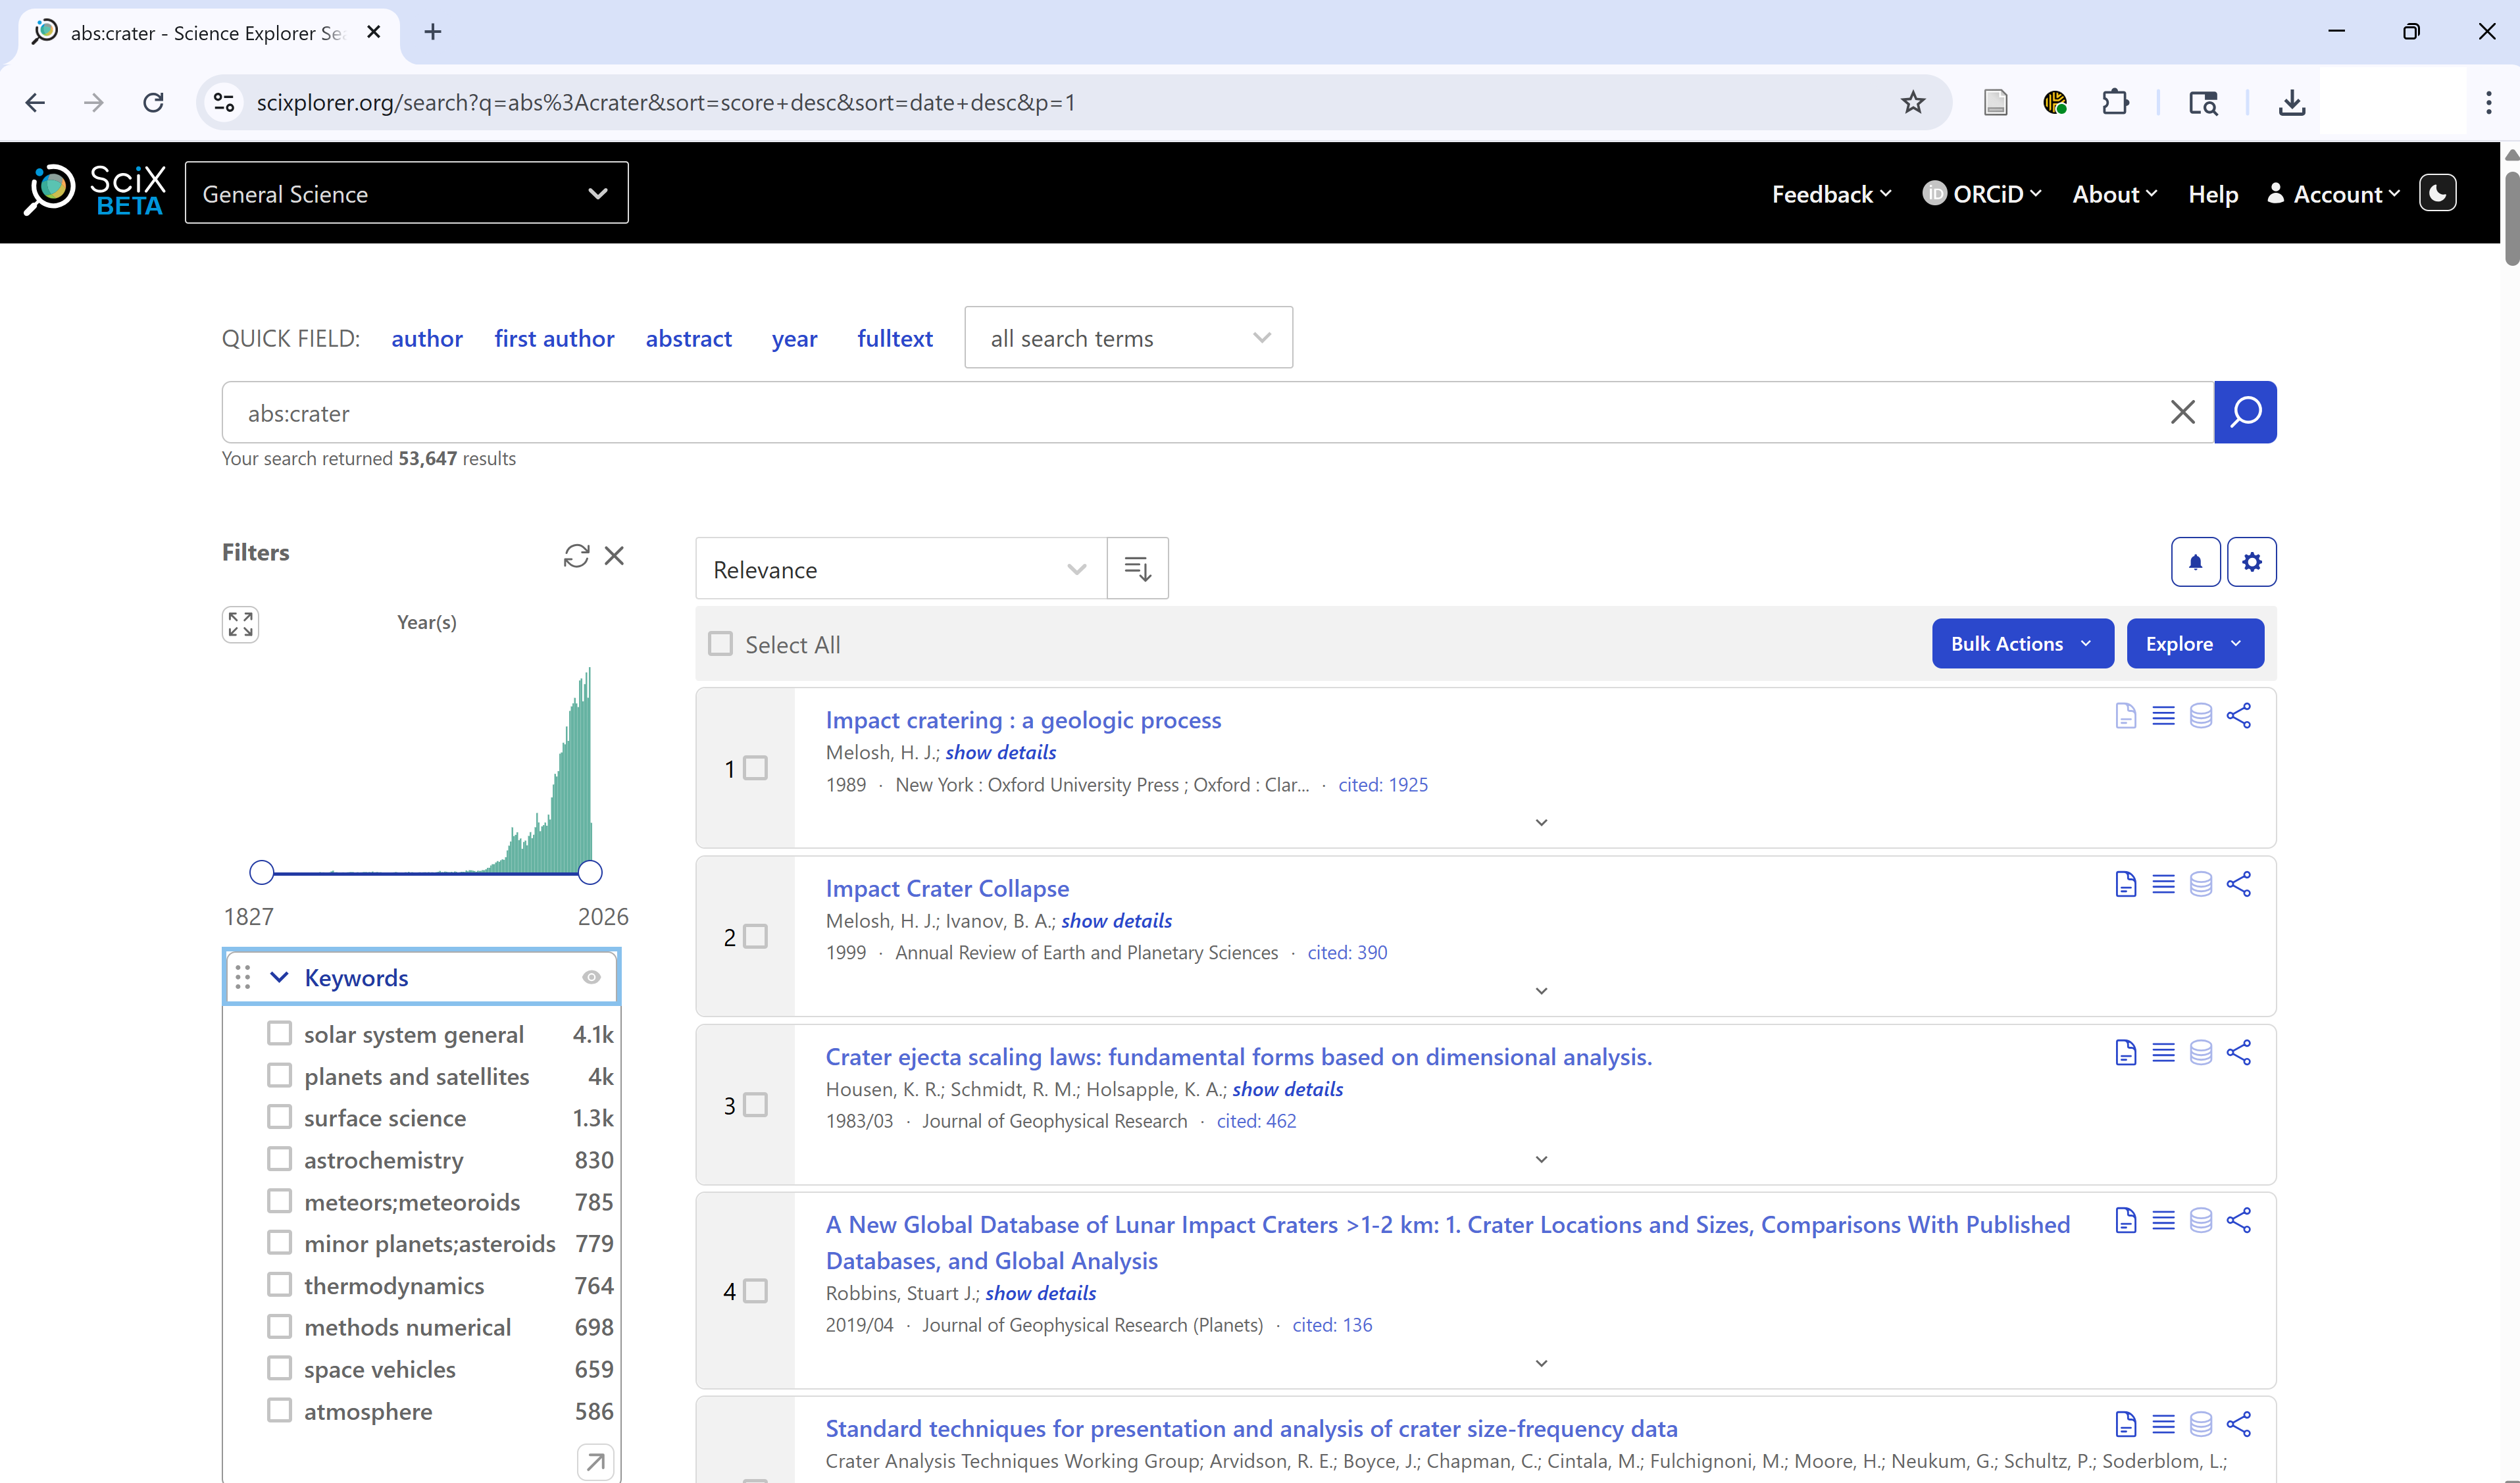Share the Crater ejecta scaling laws result

coord(2238,1052)
